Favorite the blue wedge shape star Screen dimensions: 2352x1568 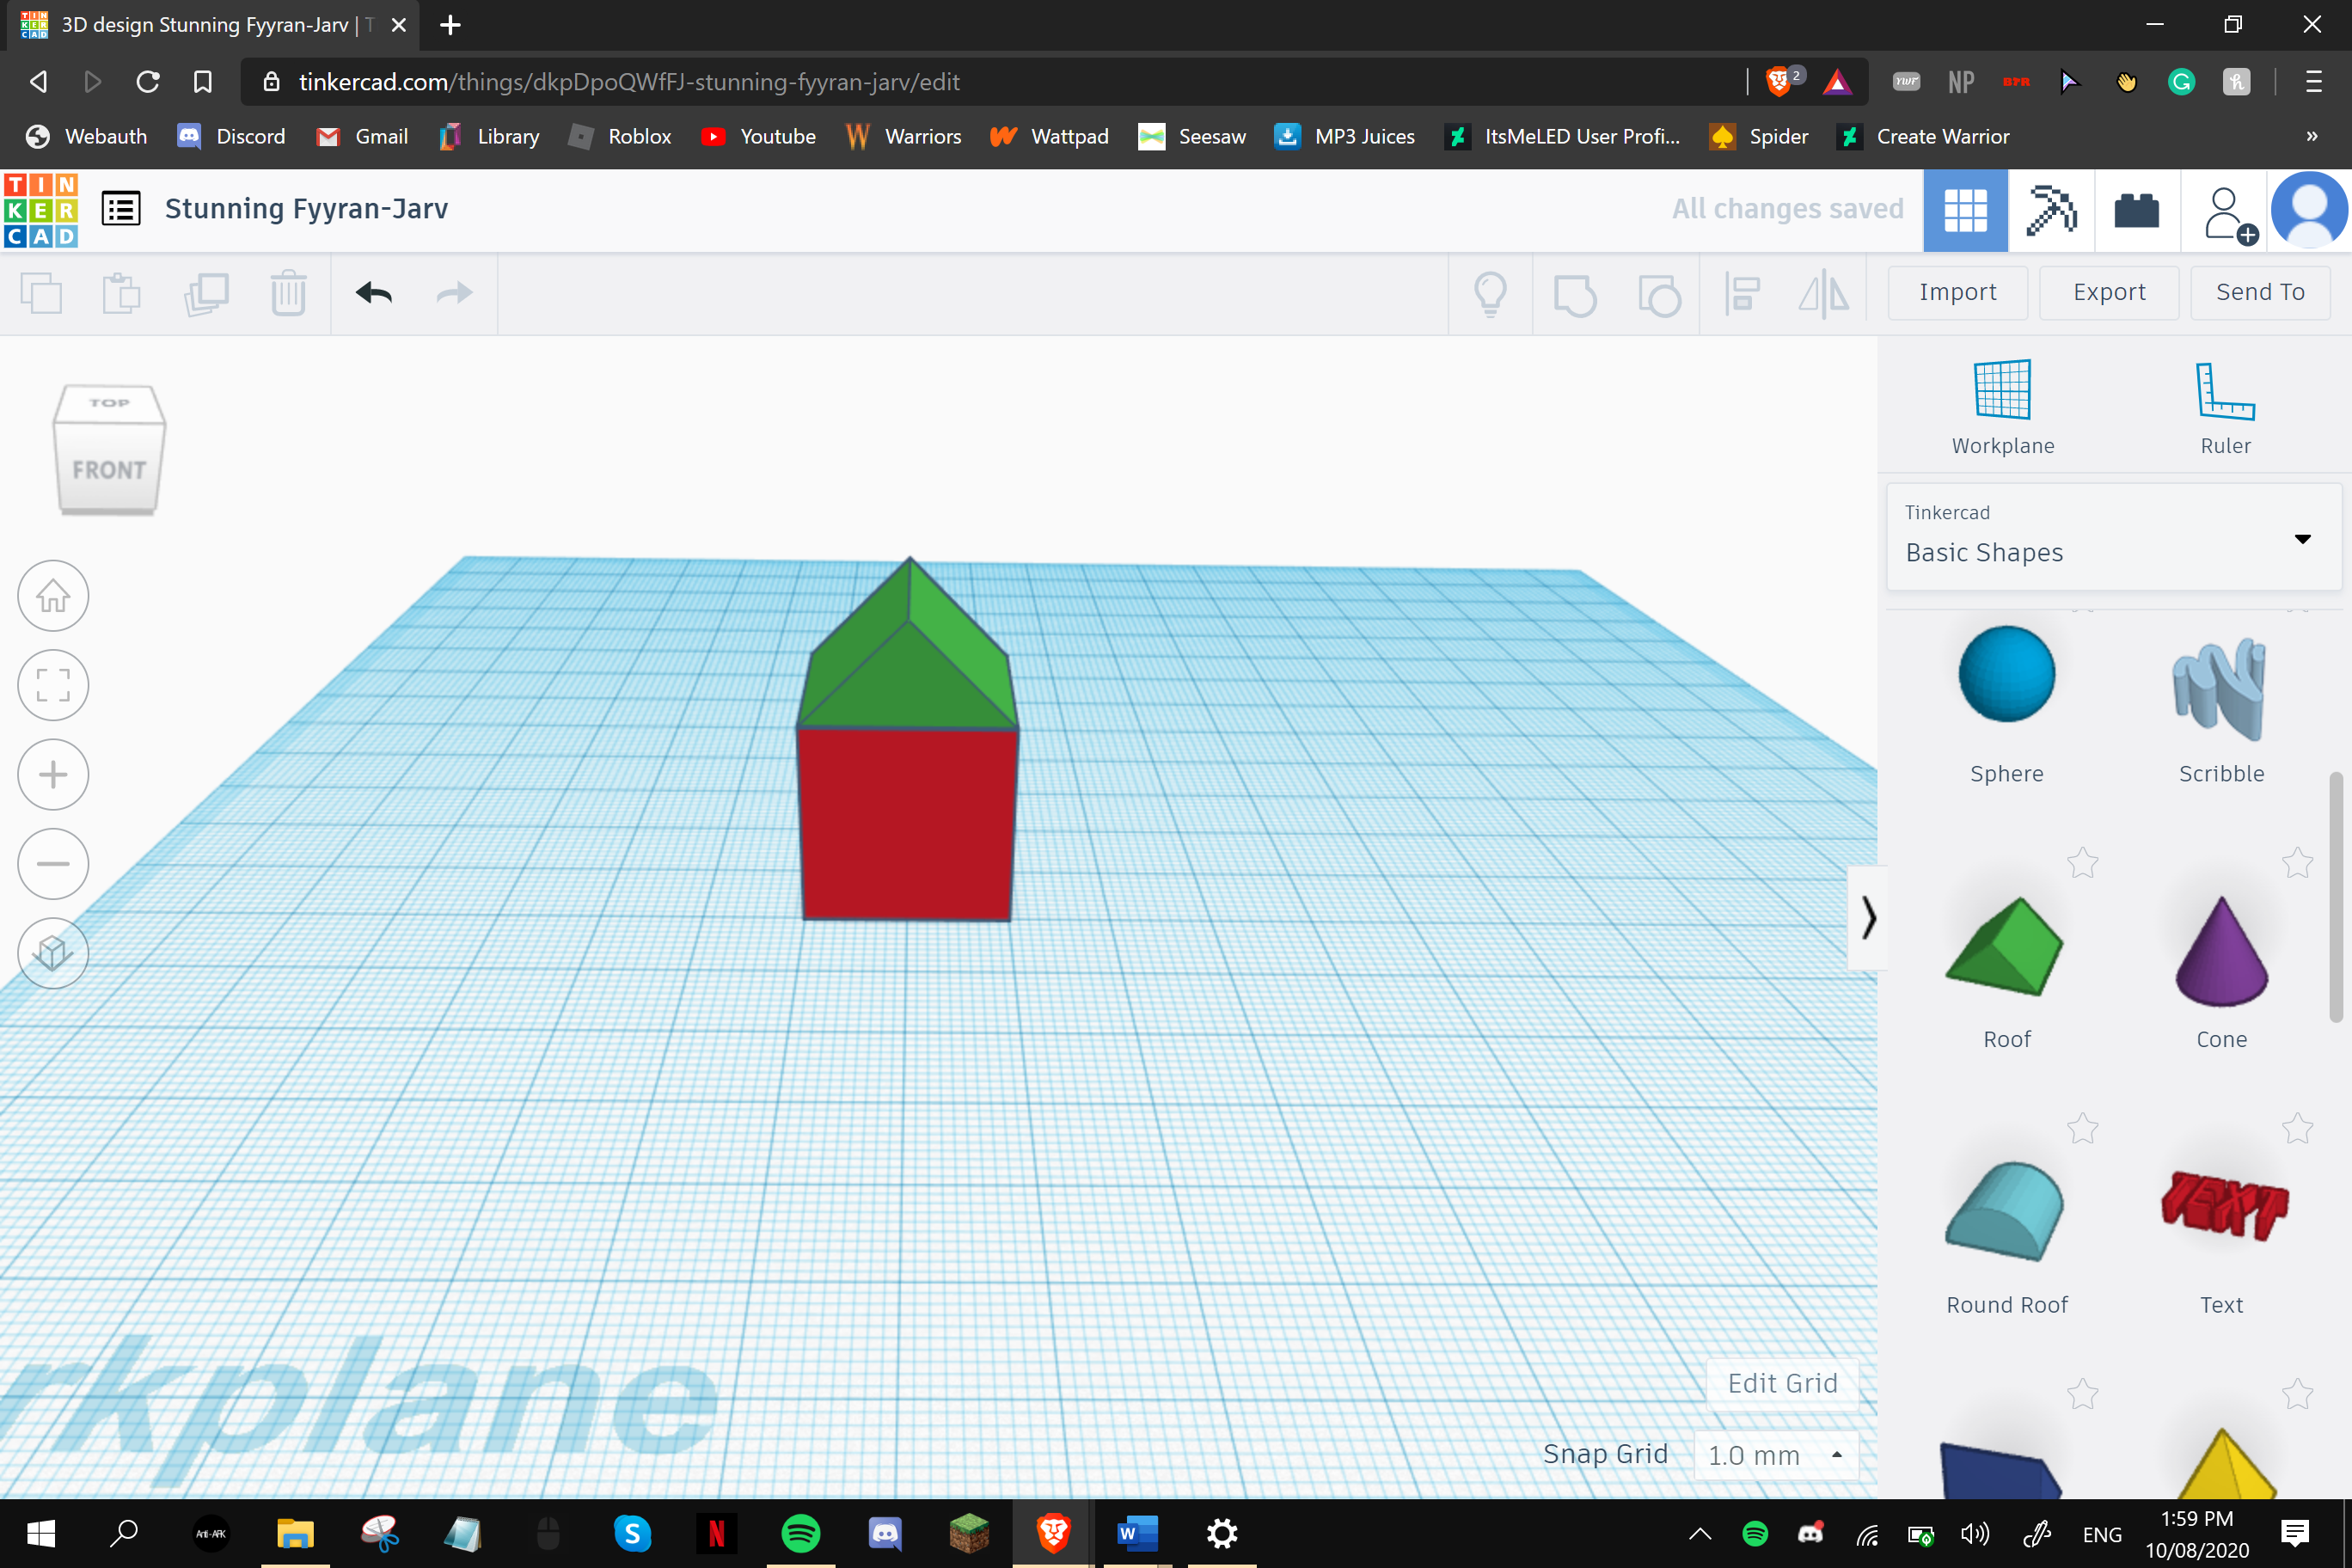point(2083,1393)
